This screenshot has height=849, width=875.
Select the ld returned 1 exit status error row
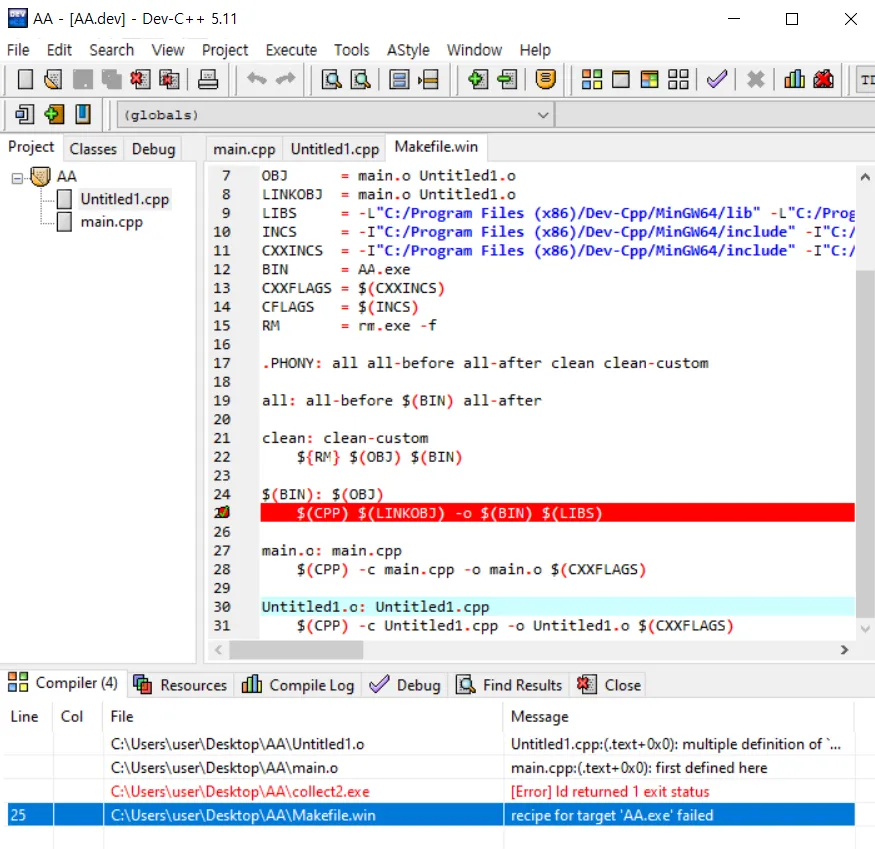(430, 791)
